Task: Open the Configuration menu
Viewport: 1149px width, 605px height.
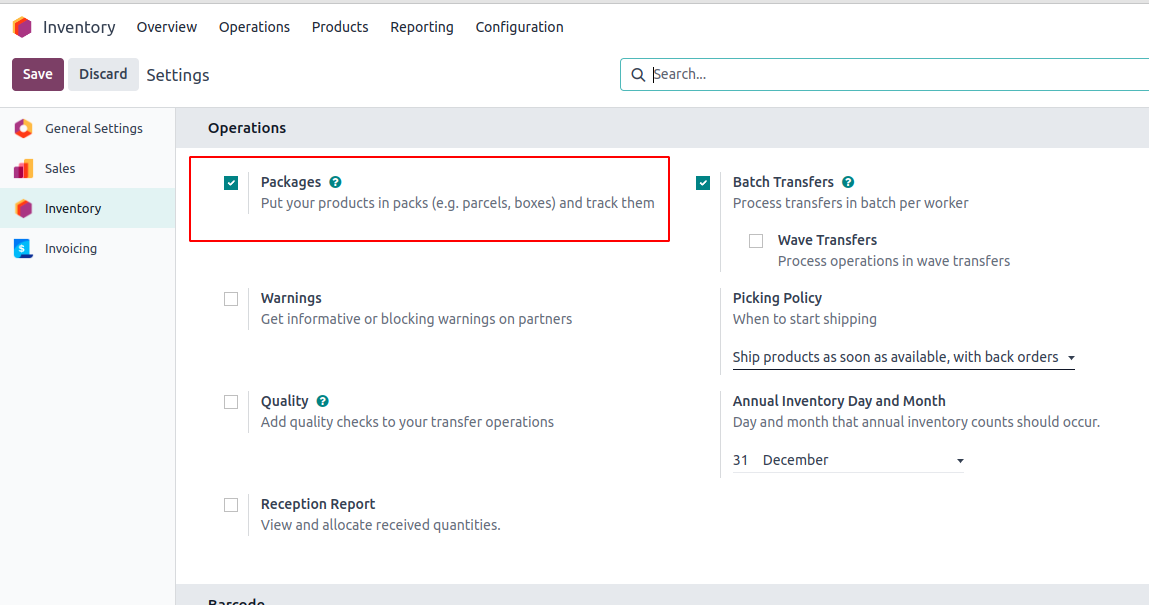Action: pyautogui.click(x=519, y=27)
